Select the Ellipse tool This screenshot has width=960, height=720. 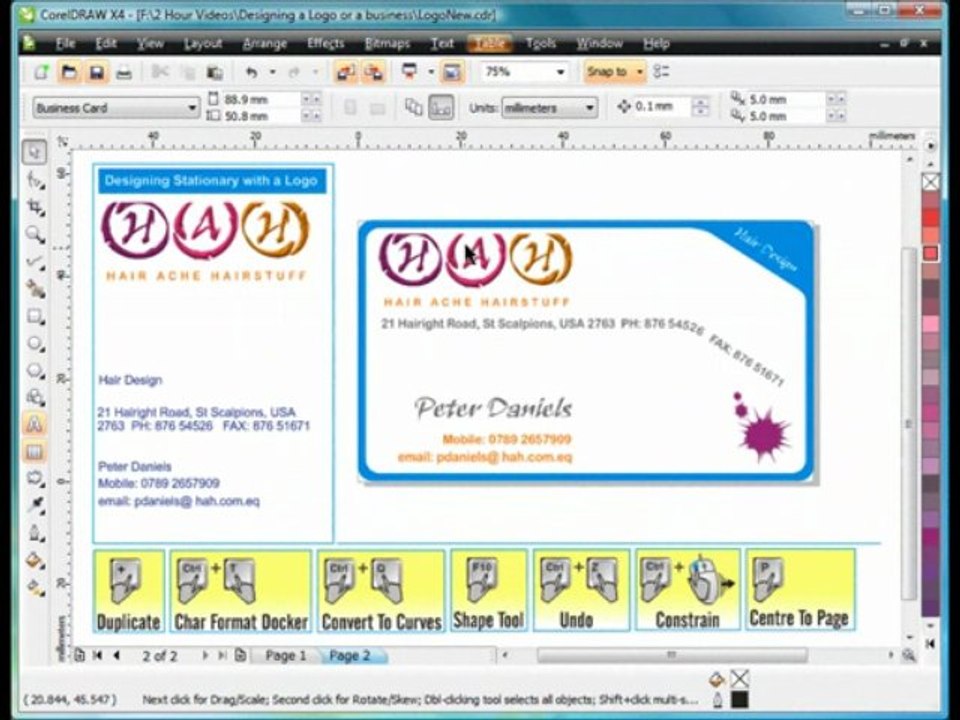[35, 343]
